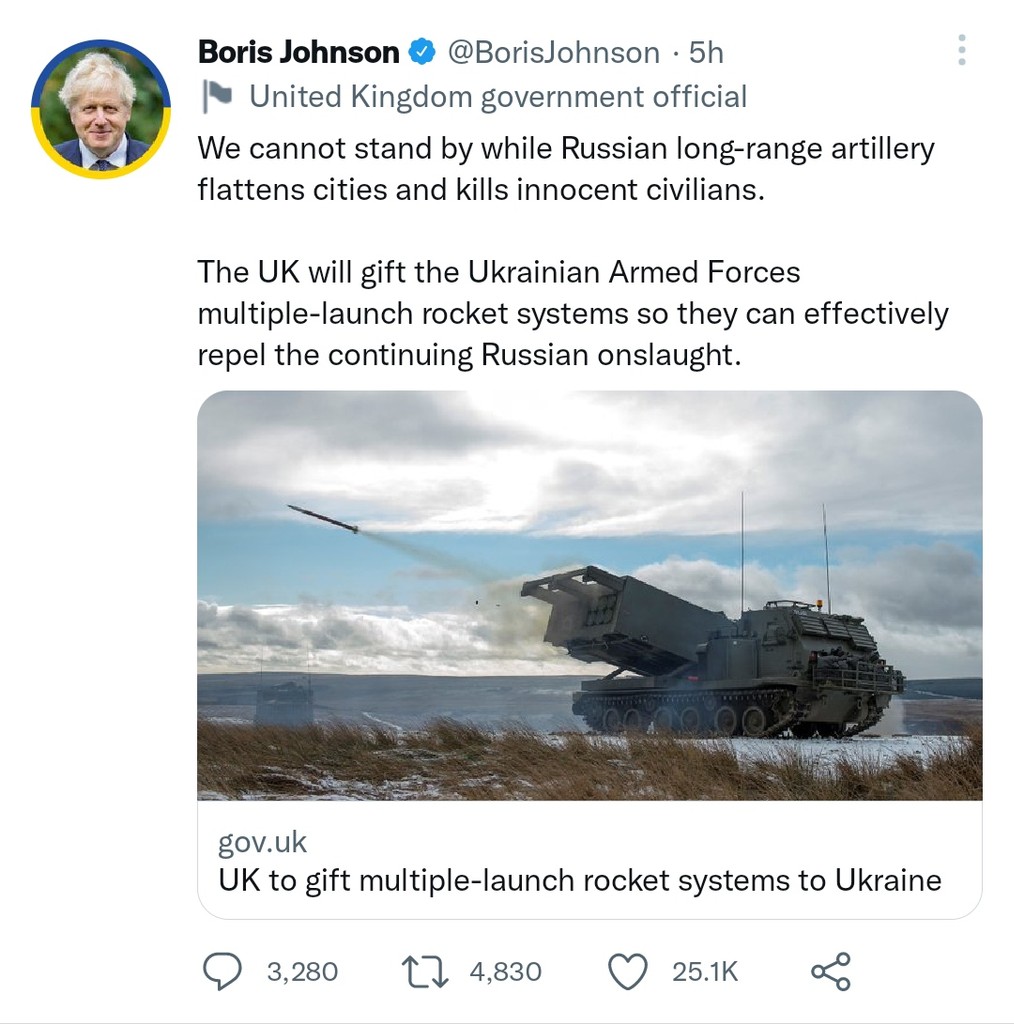Click the 4,830 retweets count
1014x1024 pixels.
pos(505,972)
